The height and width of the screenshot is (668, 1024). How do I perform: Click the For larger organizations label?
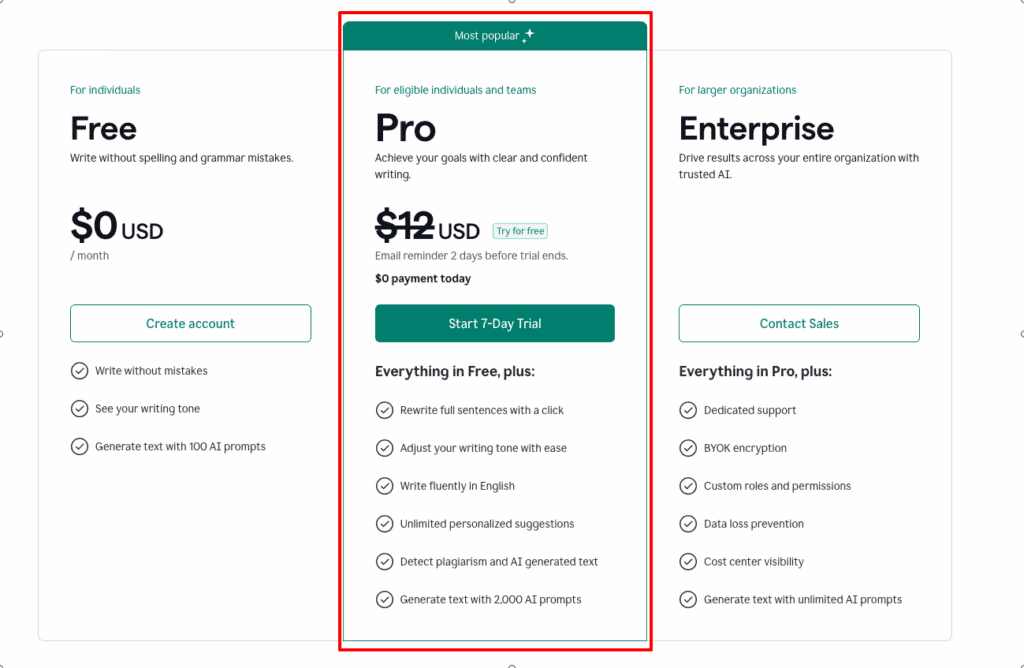tap(737, 89)
